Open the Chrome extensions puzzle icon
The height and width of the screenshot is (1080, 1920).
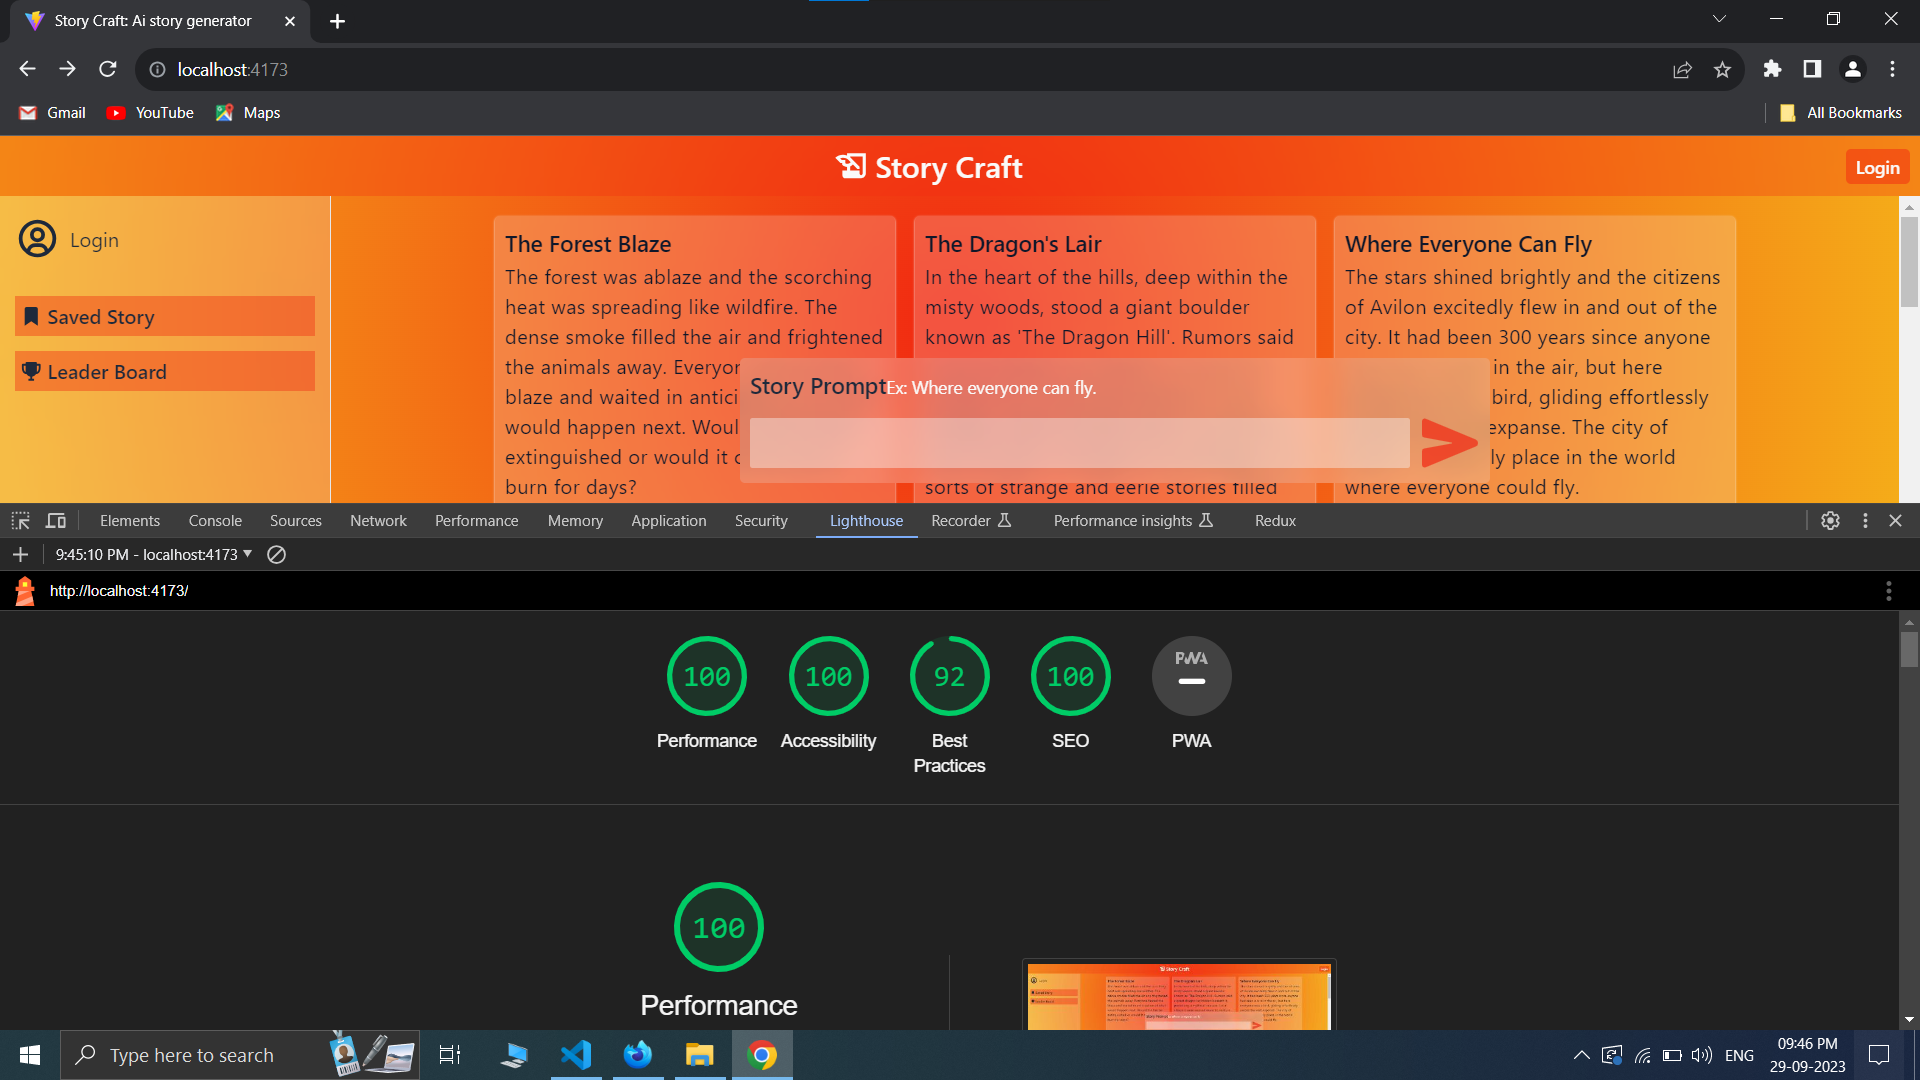(1773, 69)
